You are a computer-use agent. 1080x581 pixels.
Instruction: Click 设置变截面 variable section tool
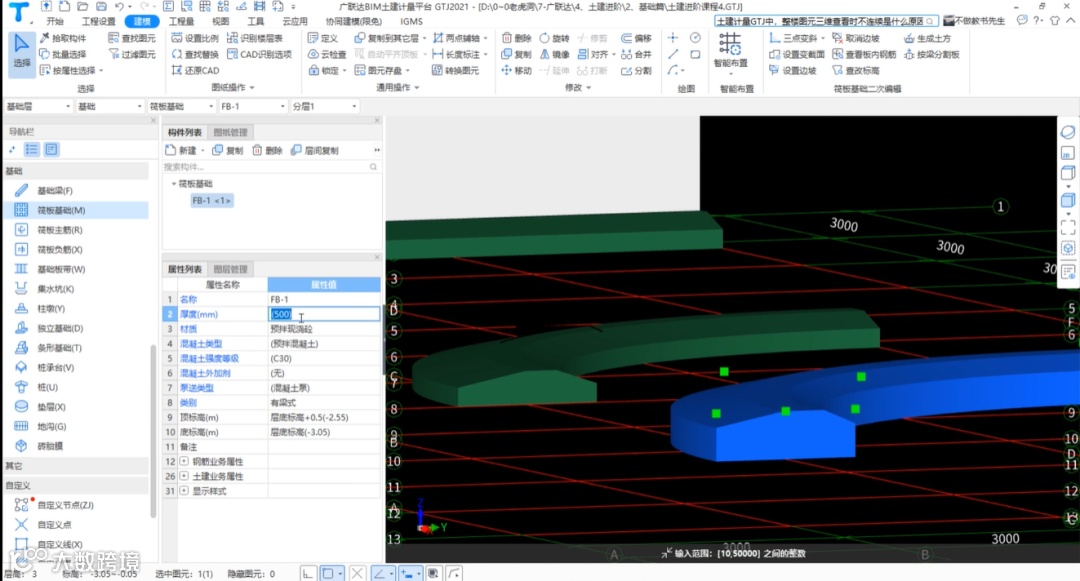(796, 54)
